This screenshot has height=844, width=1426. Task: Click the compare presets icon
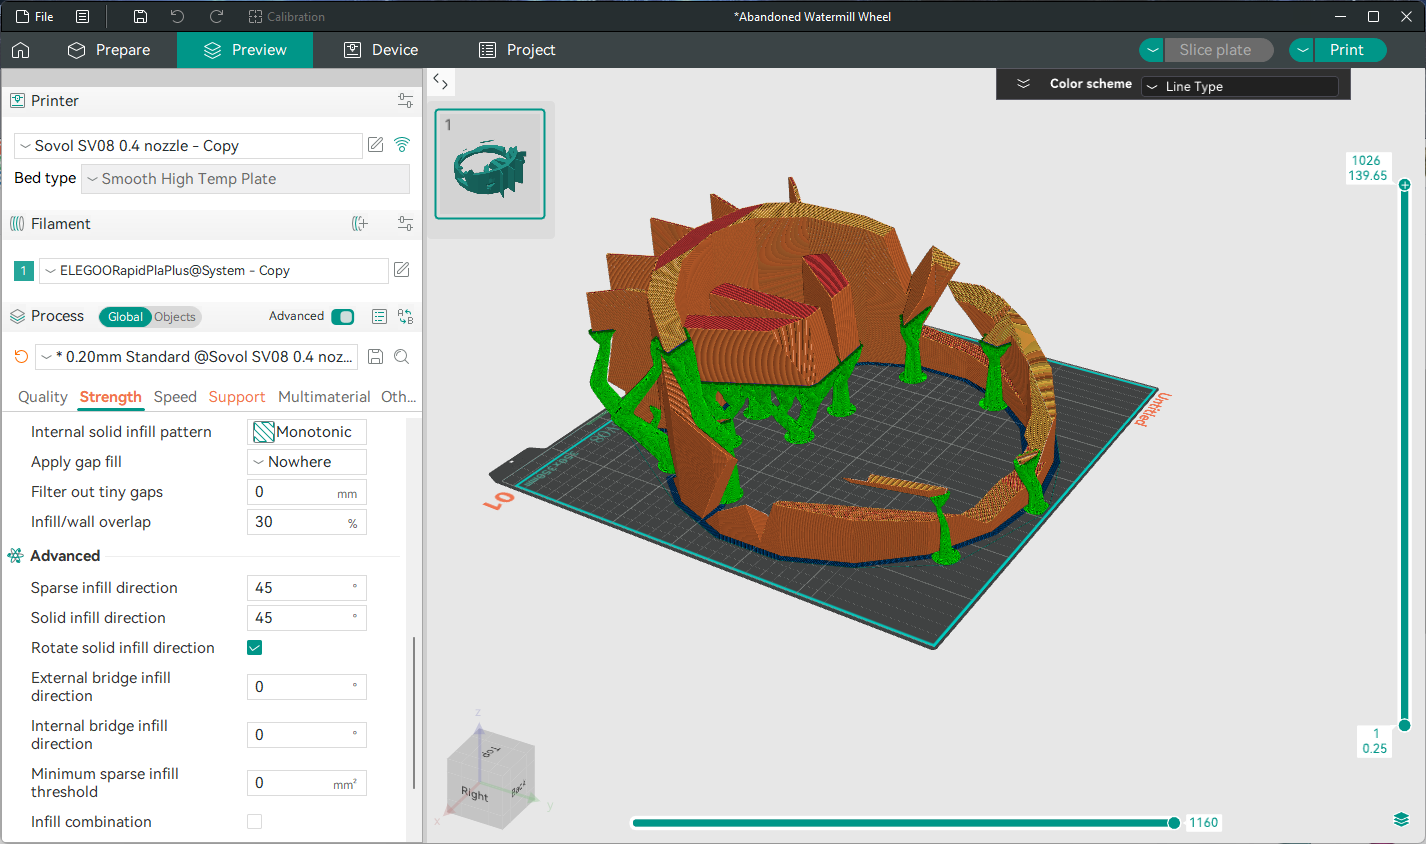pyautogui.click(x=405, y=317)
